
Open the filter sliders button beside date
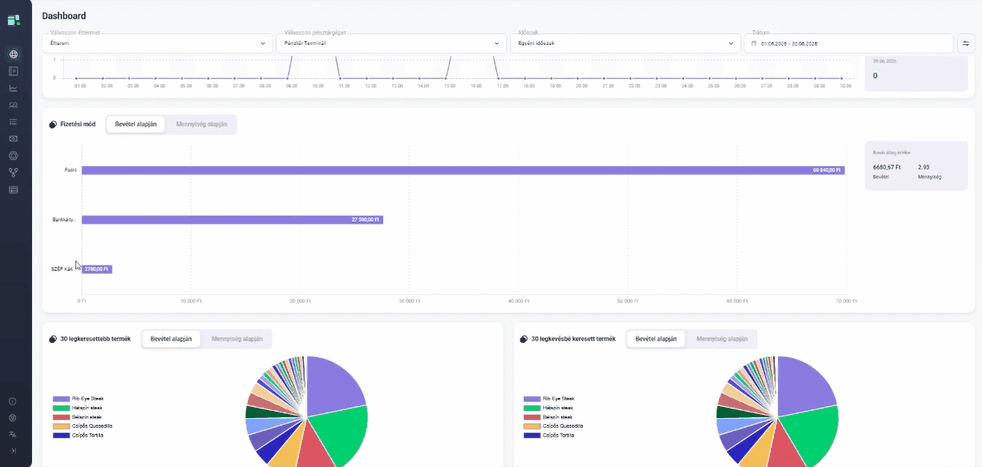pos(966,43)
